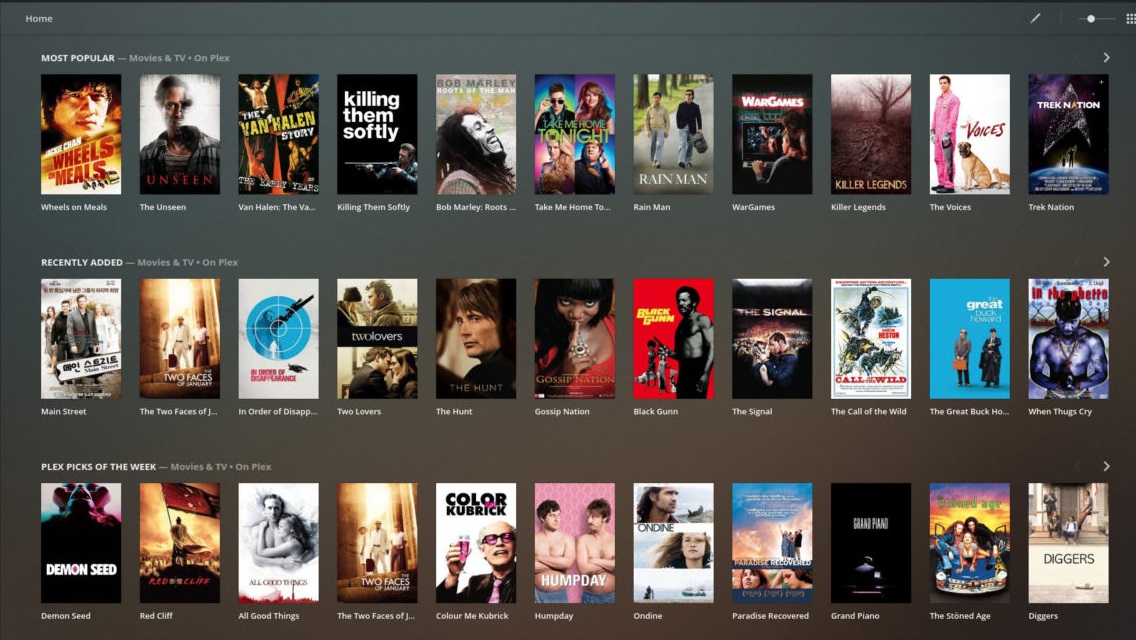Open the Killer Legends poster
Screen dimensions: 1136x640
pos(871,134)
